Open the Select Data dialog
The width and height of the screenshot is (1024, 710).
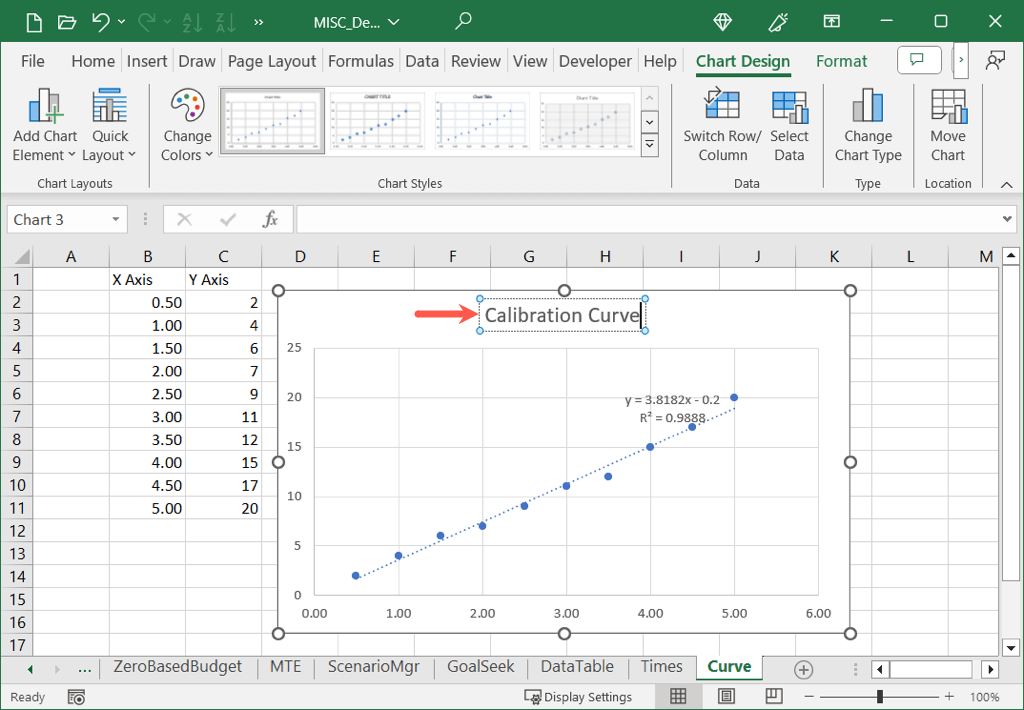[788, 107]
